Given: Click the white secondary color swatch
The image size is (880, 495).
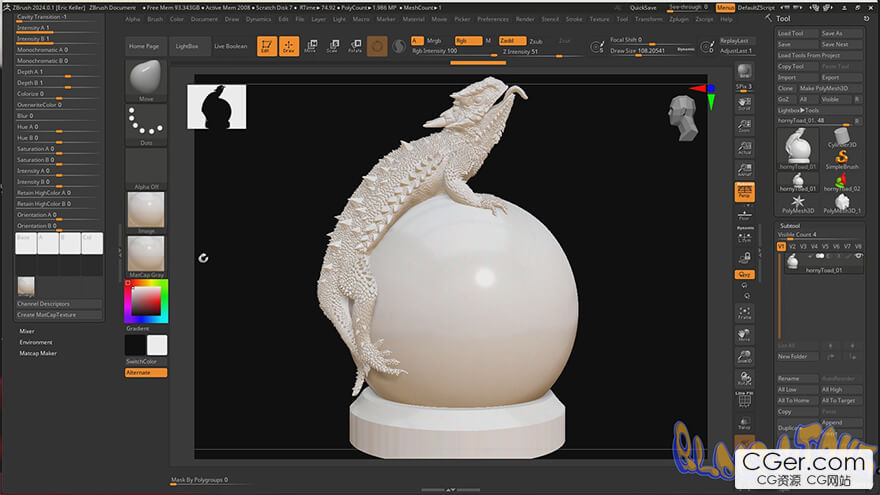Looking at the screenshot, I should [157, 345].
